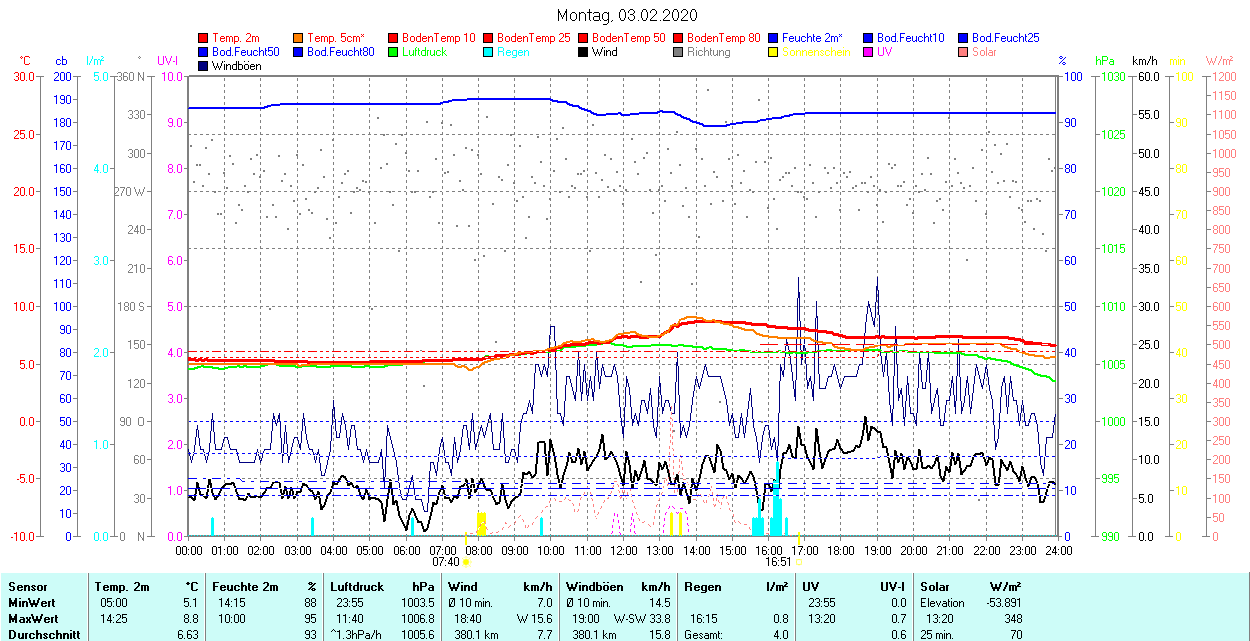
Task: Click the green Luftdruck legend swatch
Action: coord(394,52)
